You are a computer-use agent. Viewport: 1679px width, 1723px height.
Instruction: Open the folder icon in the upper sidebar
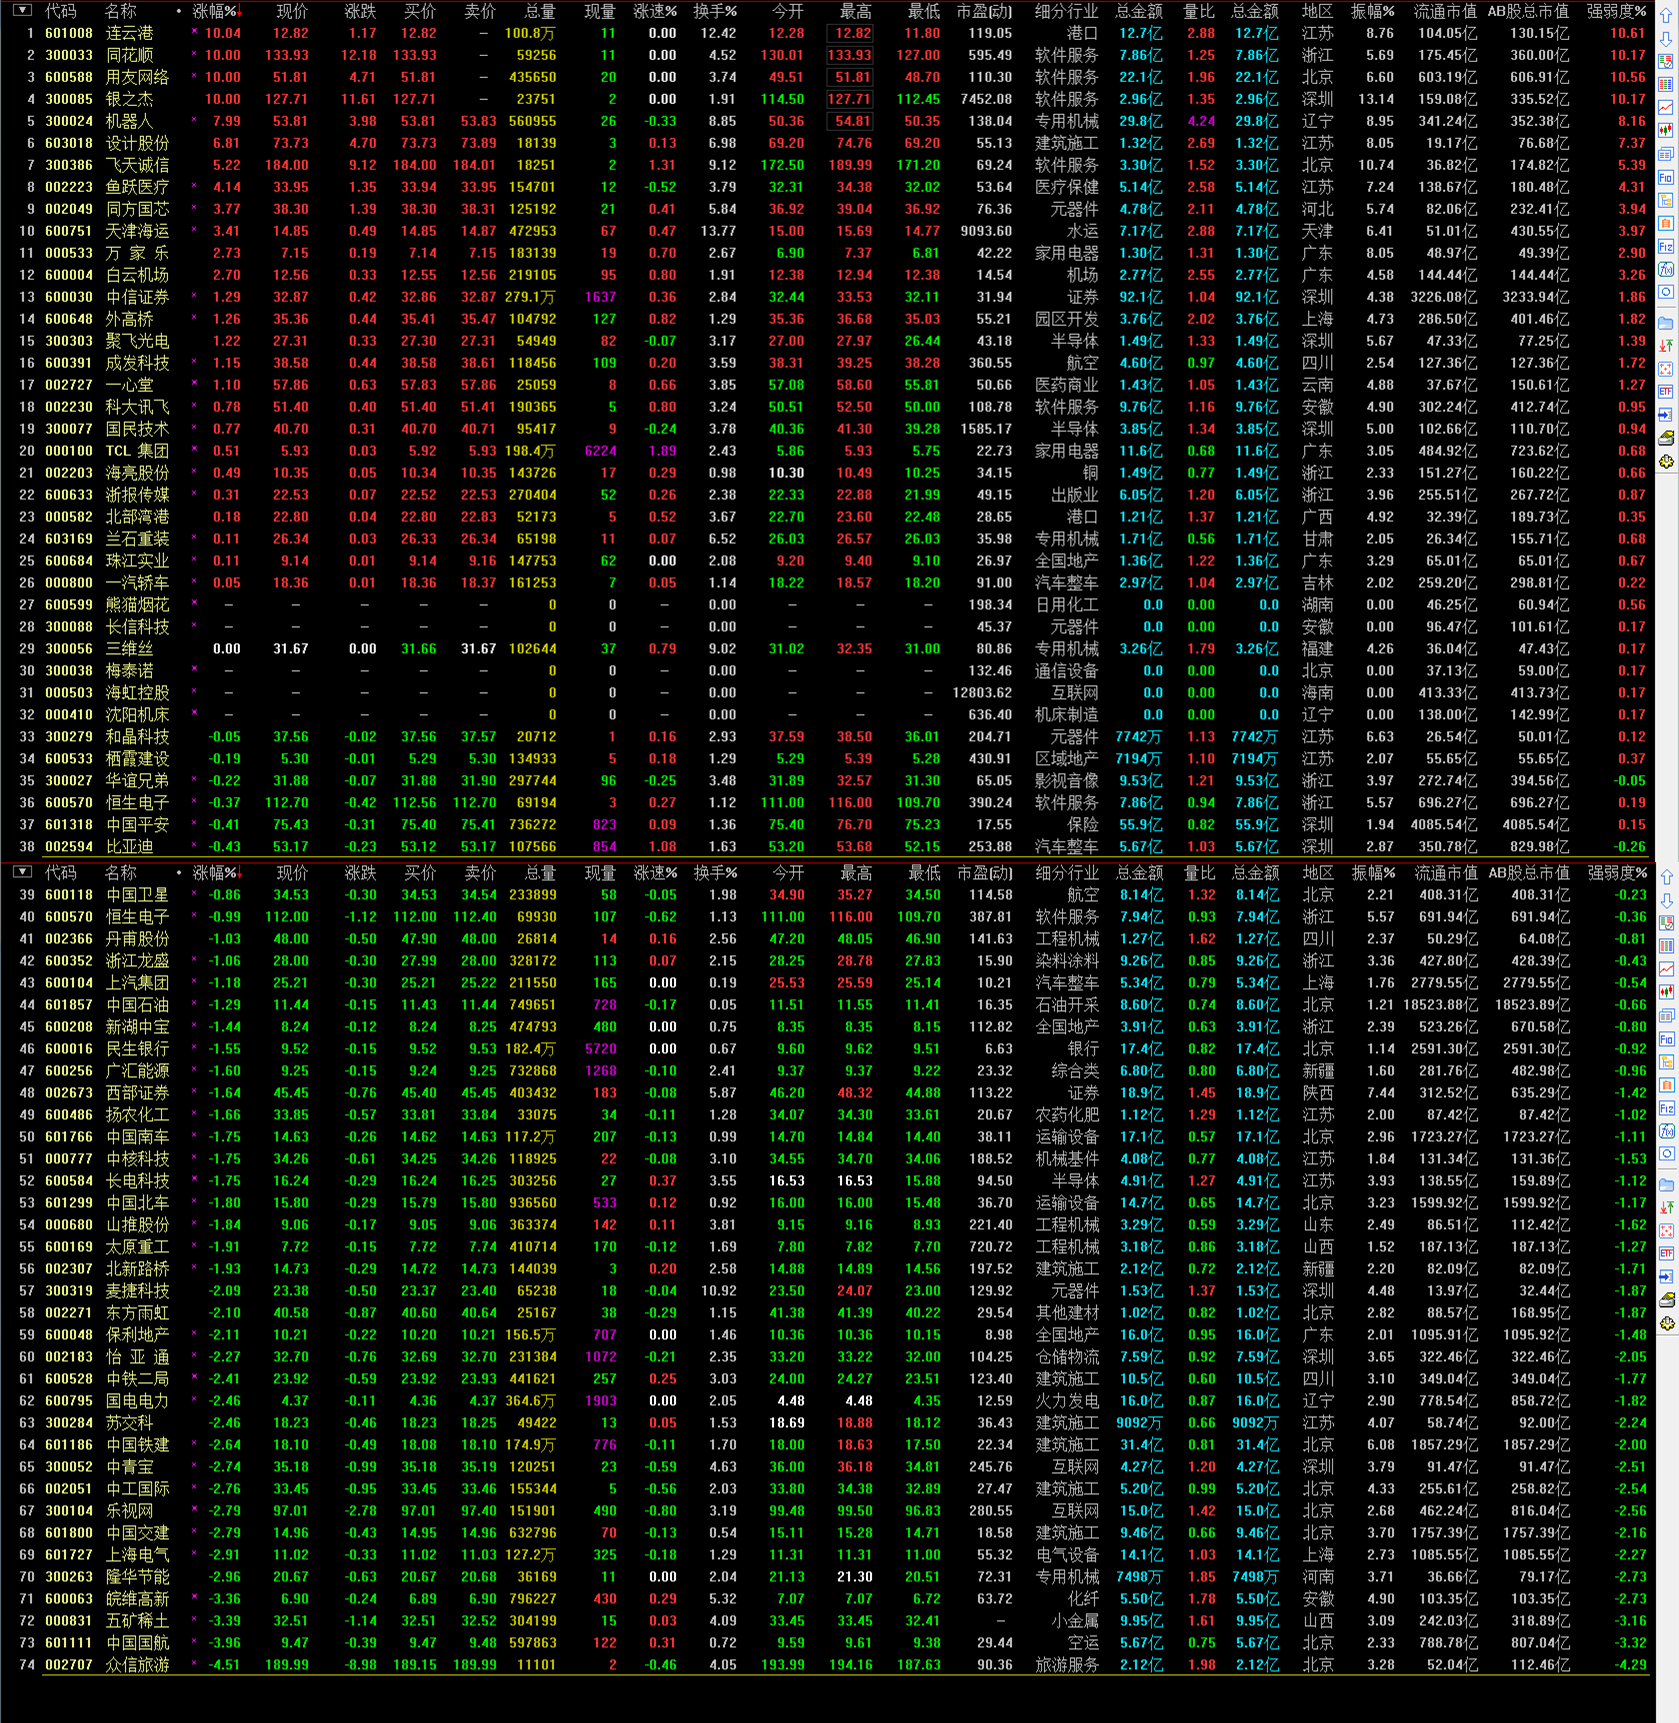1666,323
